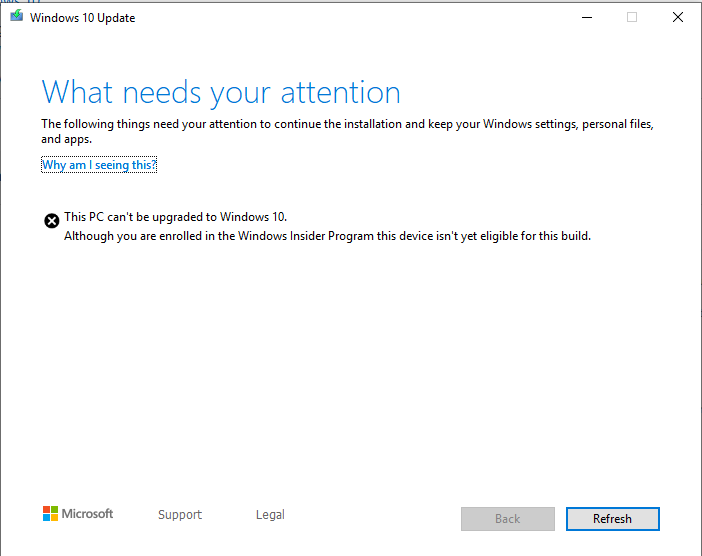The width and height of the screenshot is (702, 556).
Task: Open the 'Why am I seeing this?' link
Action: [99, 165]
